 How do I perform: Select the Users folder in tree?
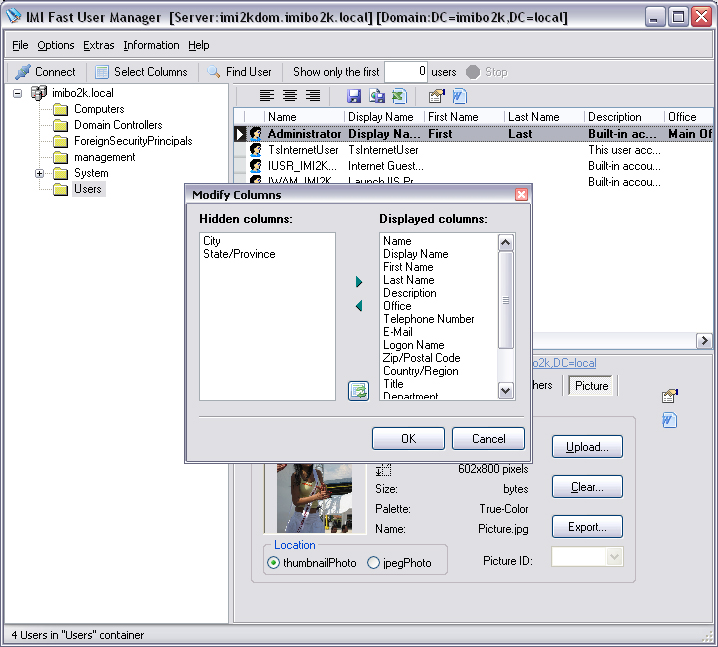coord(88,189)
